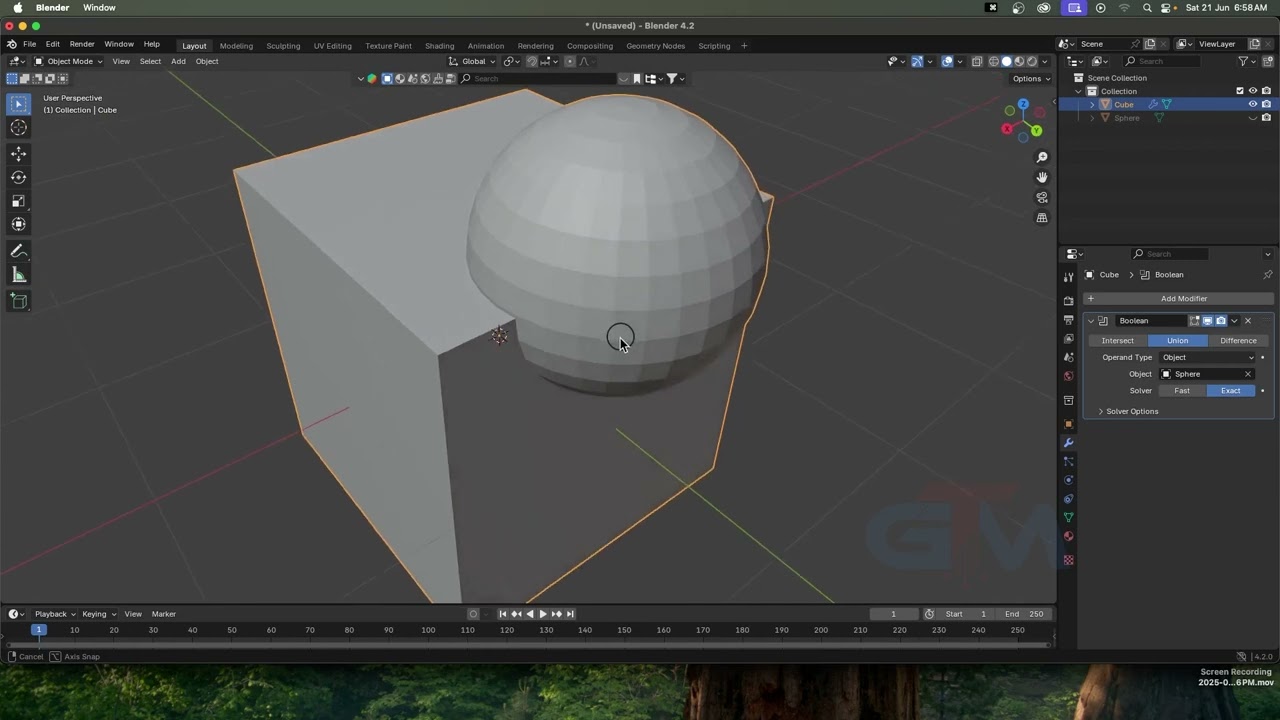Open the Playback menu in timeline

tap(54, 614)
